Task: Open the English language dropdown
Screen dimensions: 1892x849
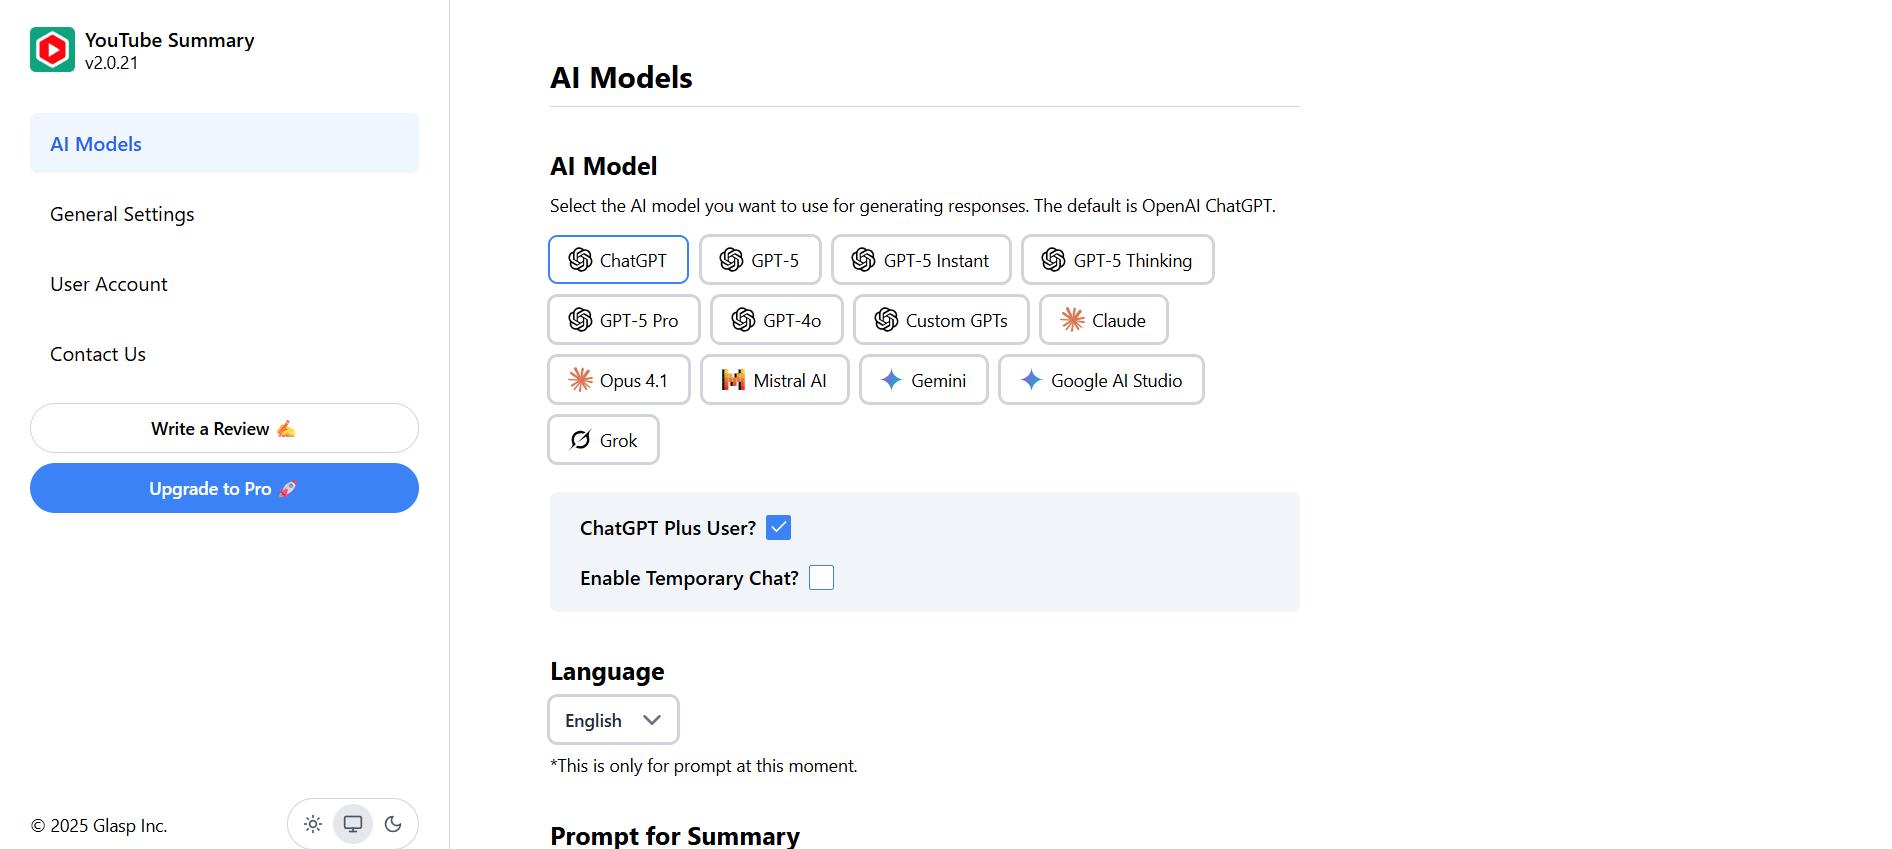Action: pos(613,720)
